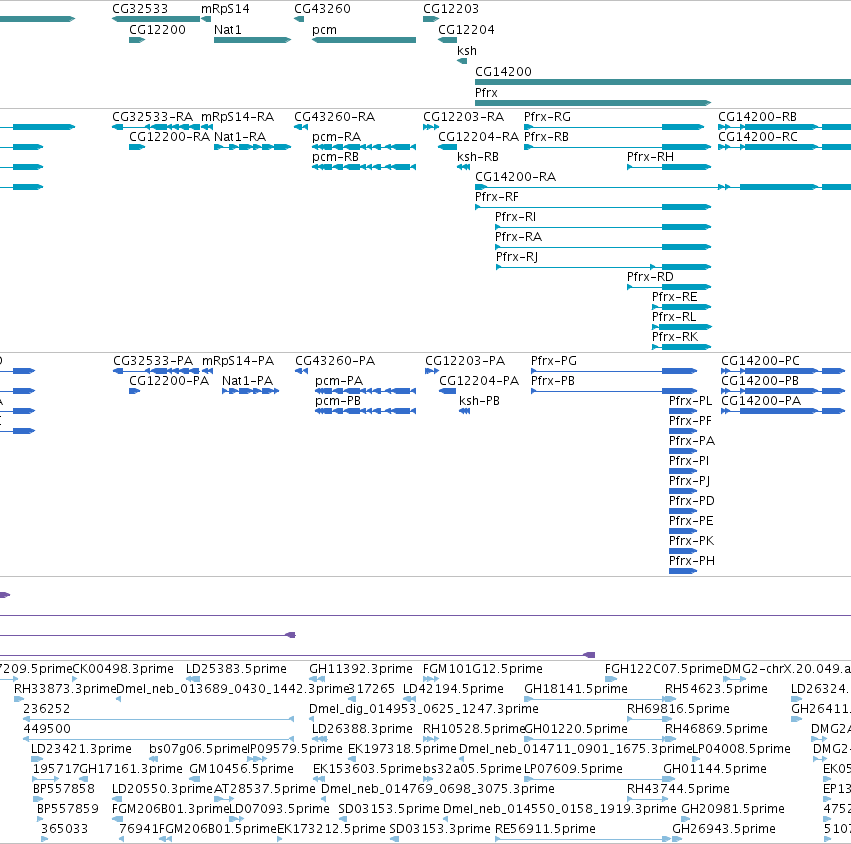
Task: Select the pcm-PB protein glyph
Action: pyautogui.click(x=365, y=411)
